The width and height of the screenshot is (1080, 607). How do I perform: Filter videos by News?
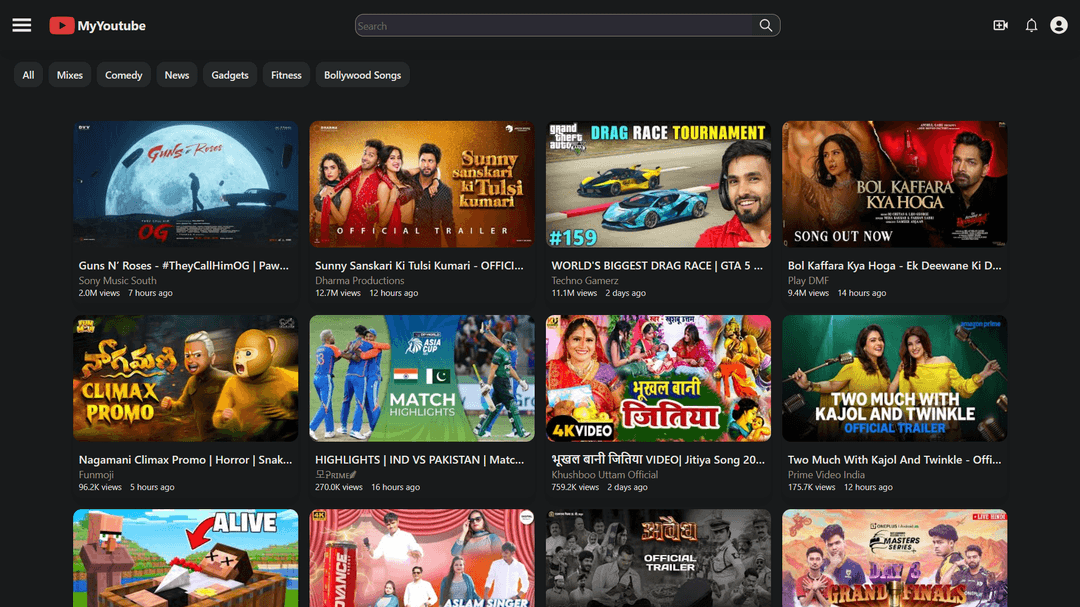(x=177, y=75)
